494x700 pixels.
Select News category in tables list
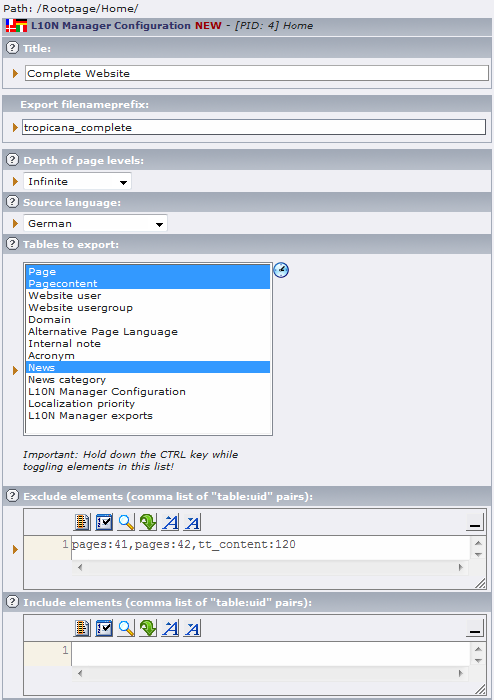click(x=148, y=379)
